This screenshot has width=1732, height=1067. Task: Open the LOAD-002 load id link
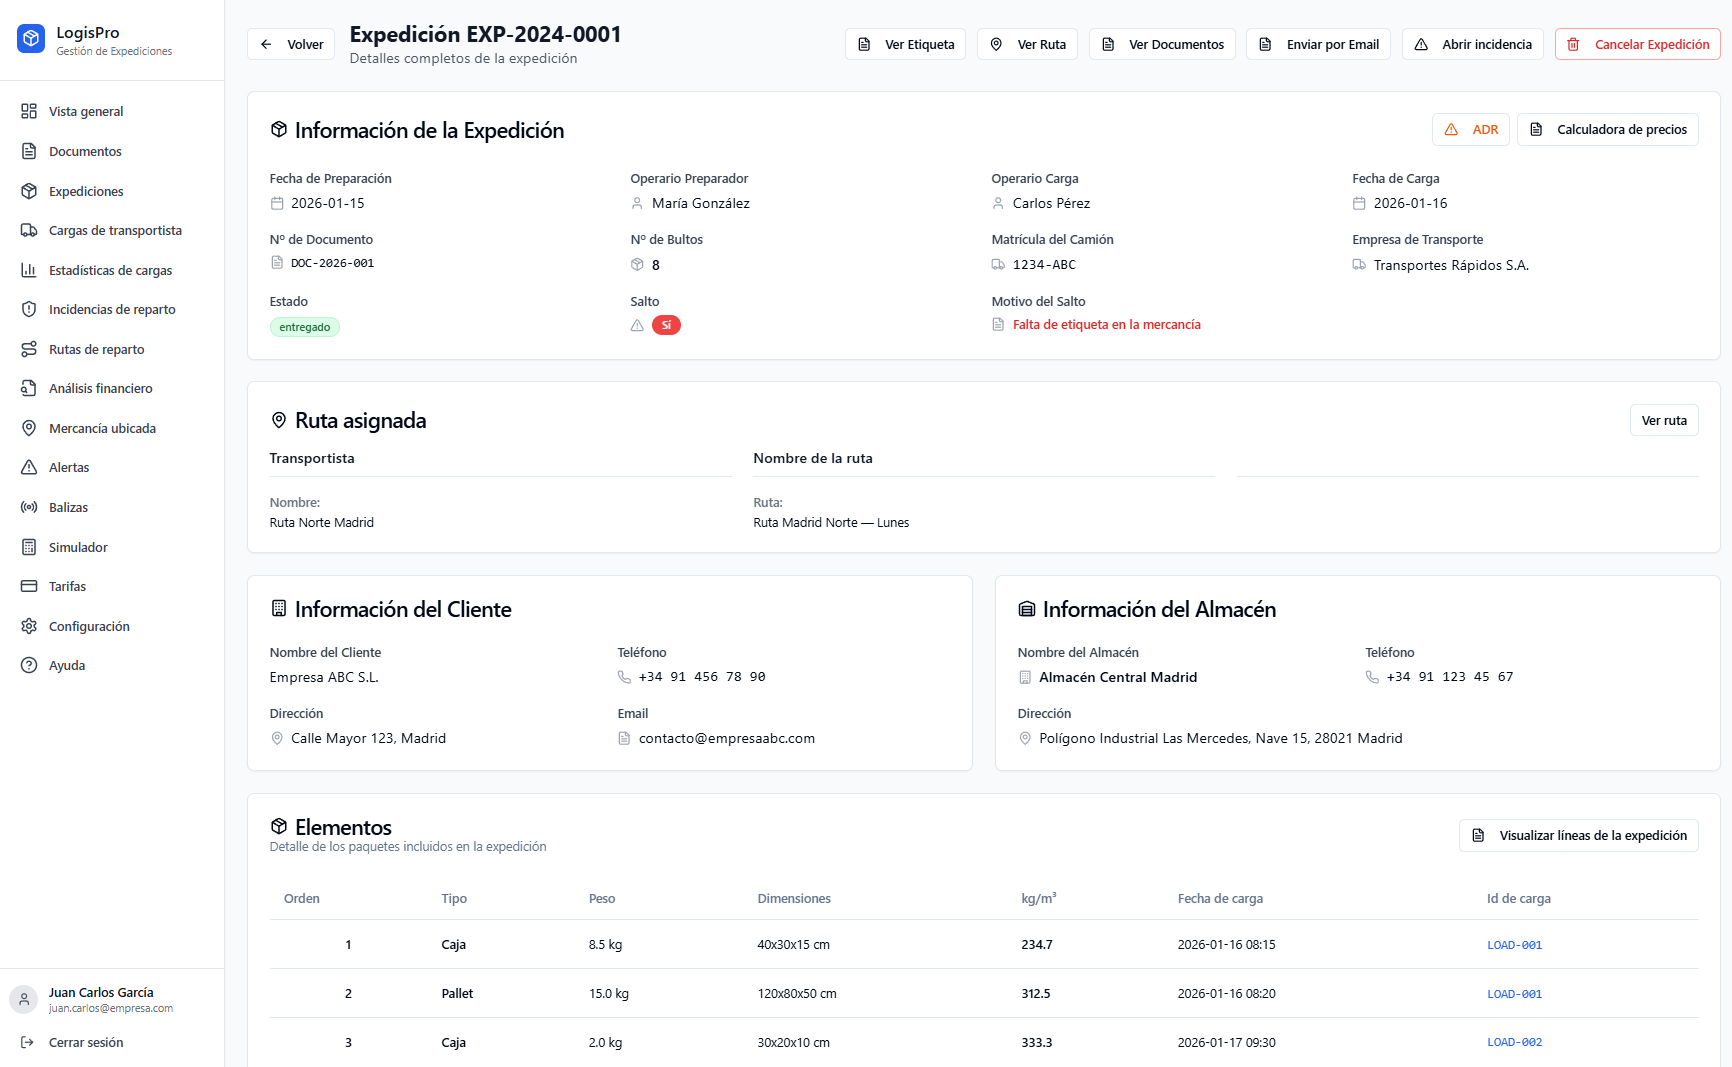pos(1514,1042)
